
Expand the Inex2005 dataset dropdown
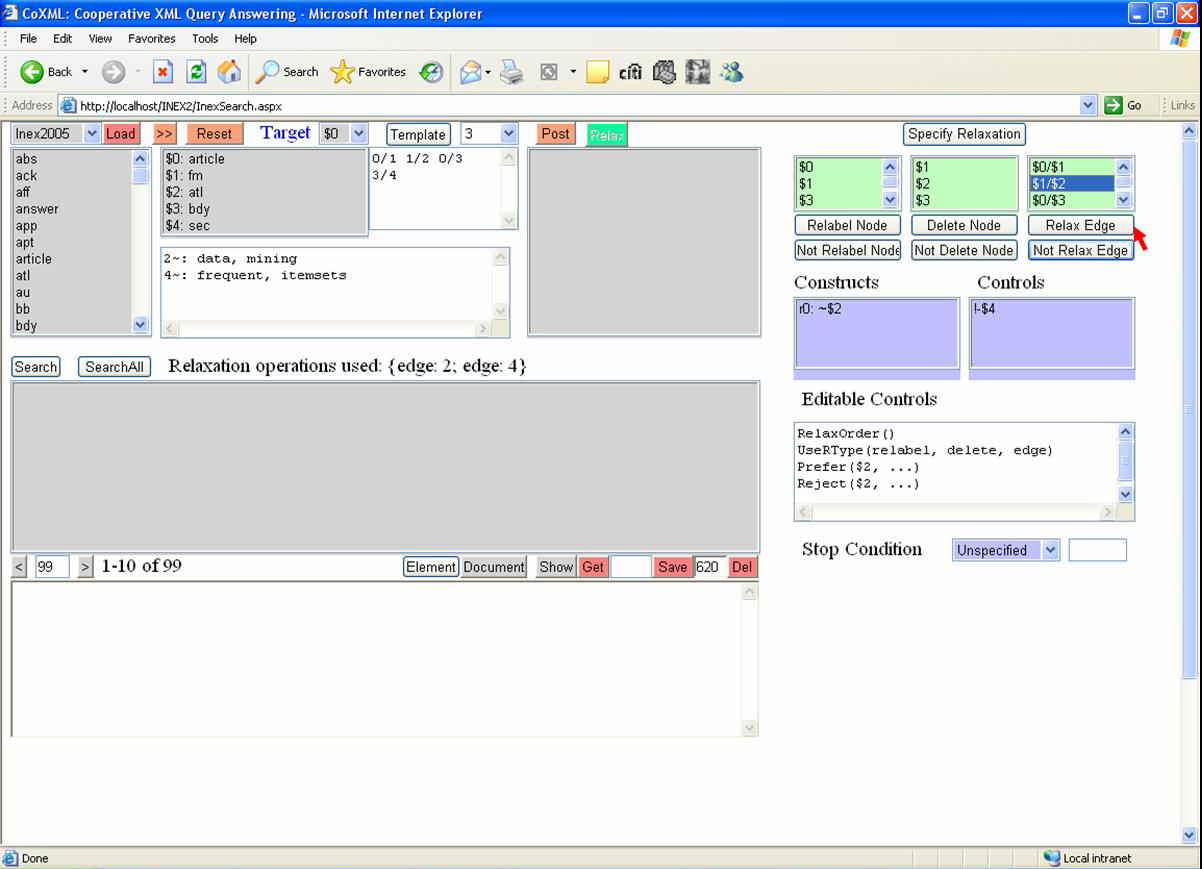click(x=92, y=133)
